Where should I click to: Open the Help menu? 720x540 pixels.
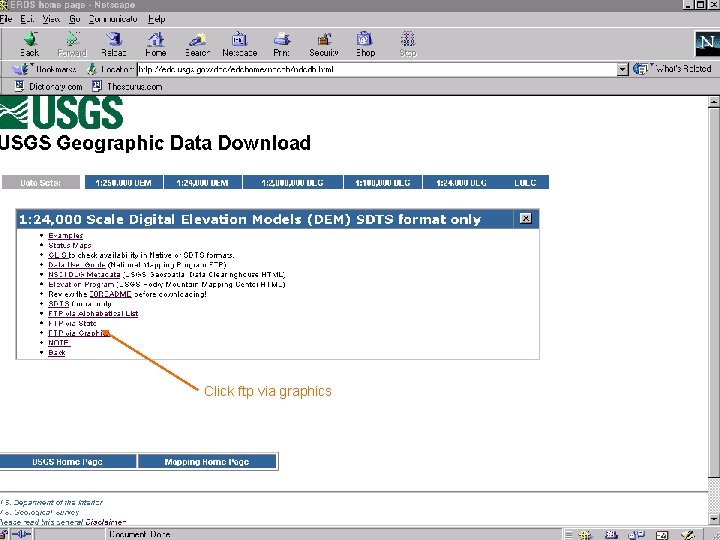click(x=157, y=19)
